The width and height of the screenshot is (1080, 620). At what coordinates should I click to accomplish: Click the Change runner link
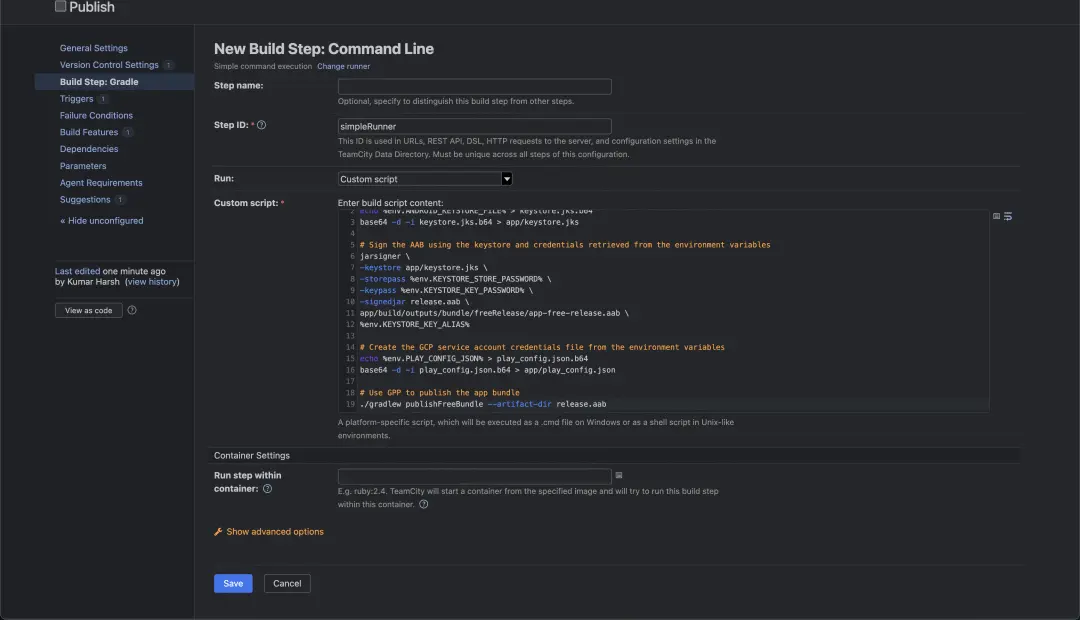[343, 66]
